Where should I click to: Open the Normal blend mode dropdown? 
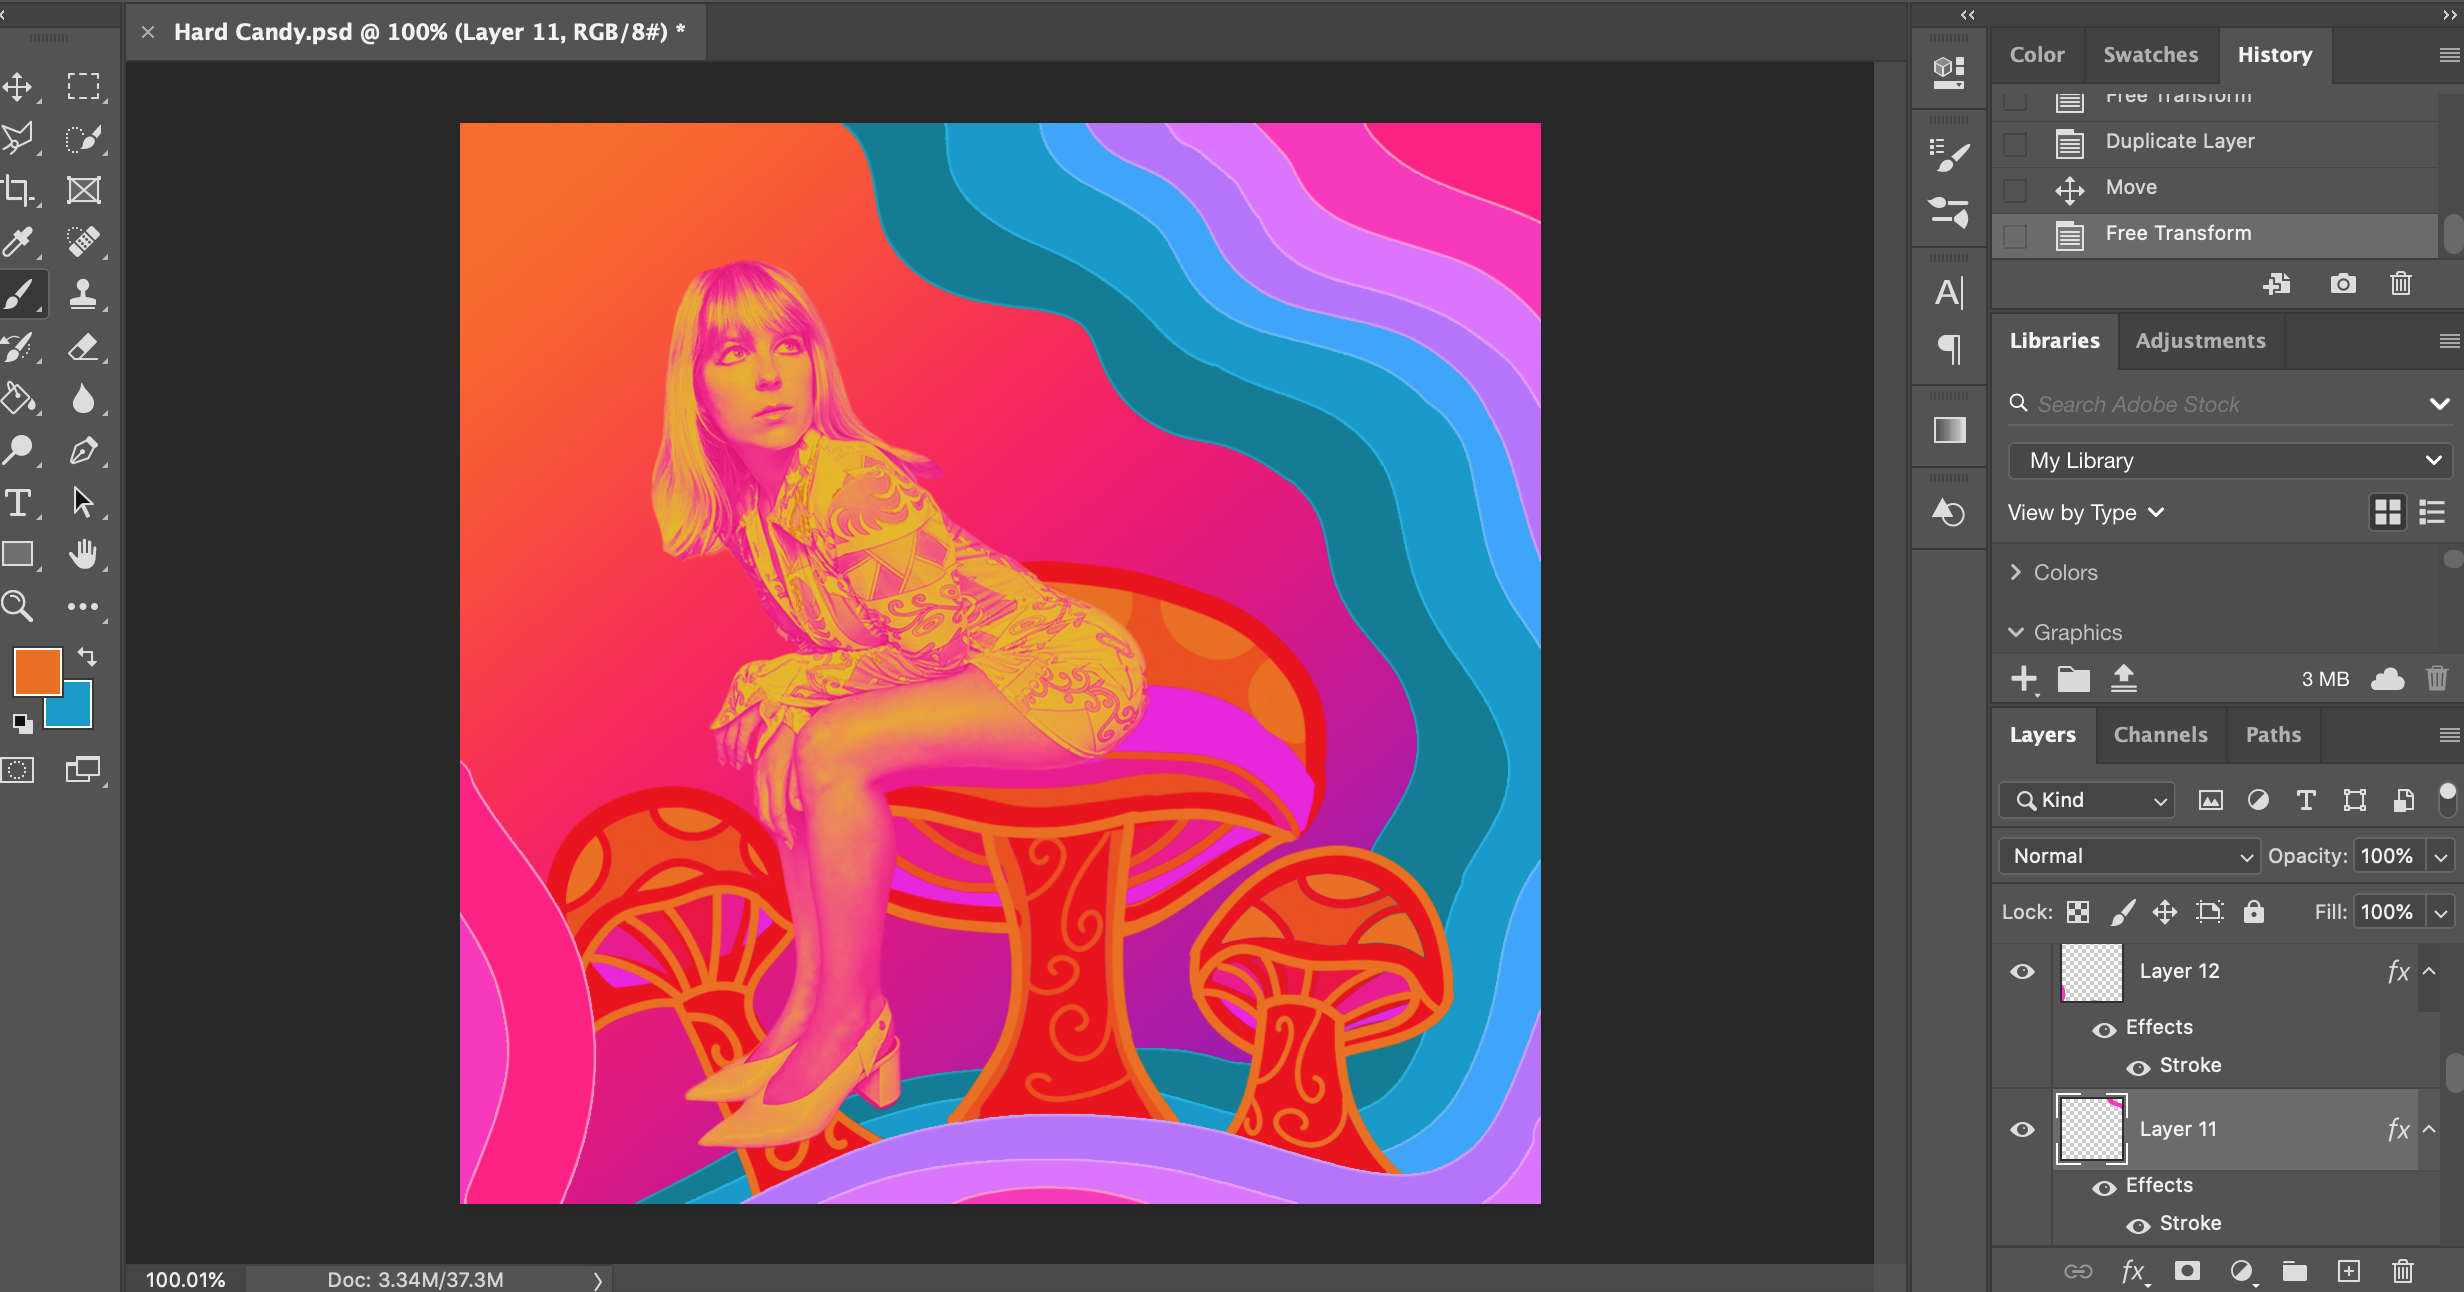tap(2128, 856)
